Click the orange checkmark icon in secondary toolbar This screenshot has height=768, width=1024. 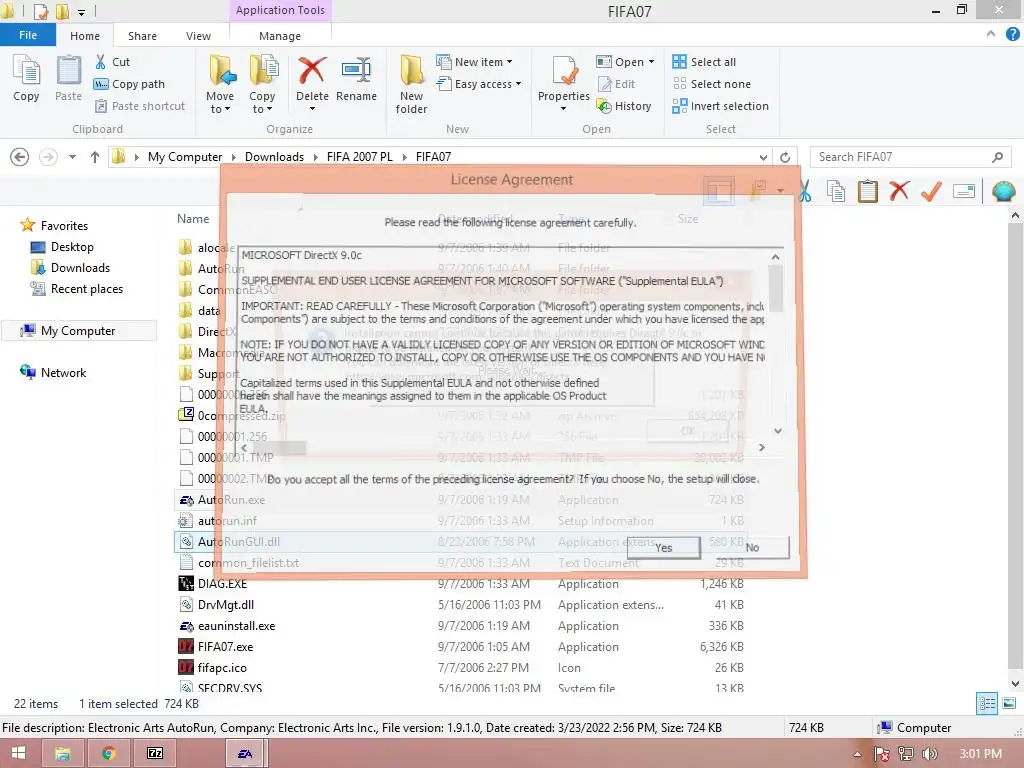[x=931, y=191]
